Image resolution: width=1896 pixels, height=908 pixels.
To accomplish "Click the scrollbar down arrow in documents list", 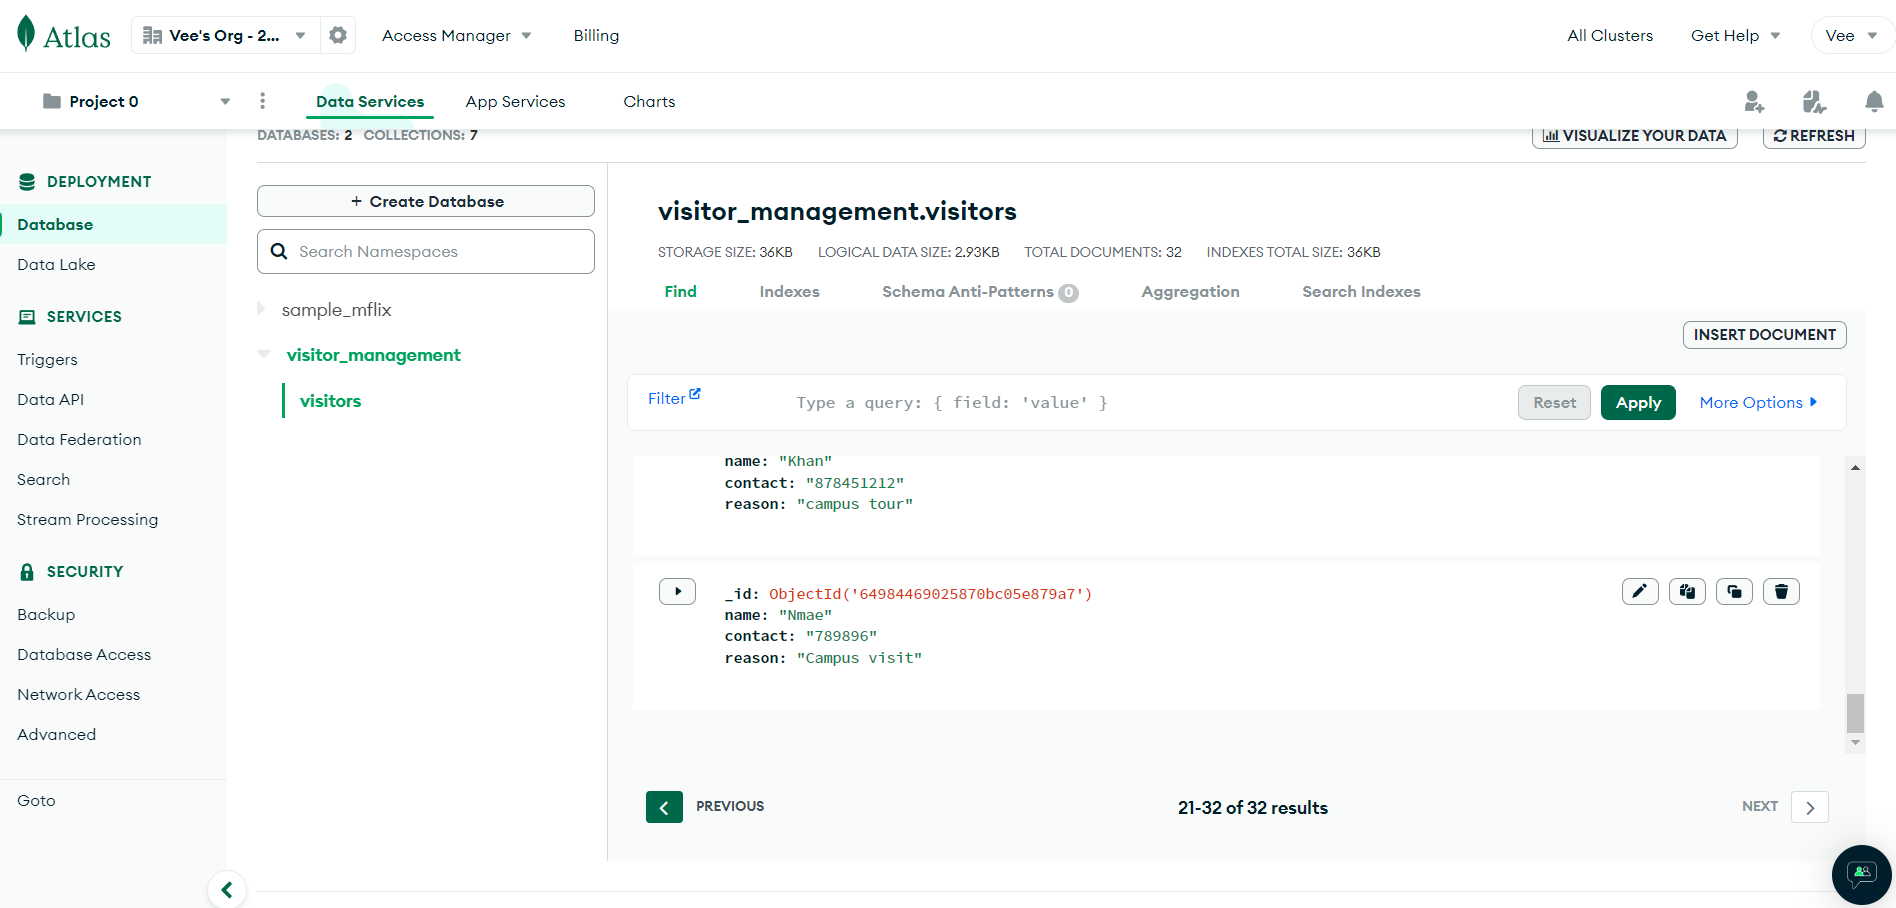I will (1855, 742).
